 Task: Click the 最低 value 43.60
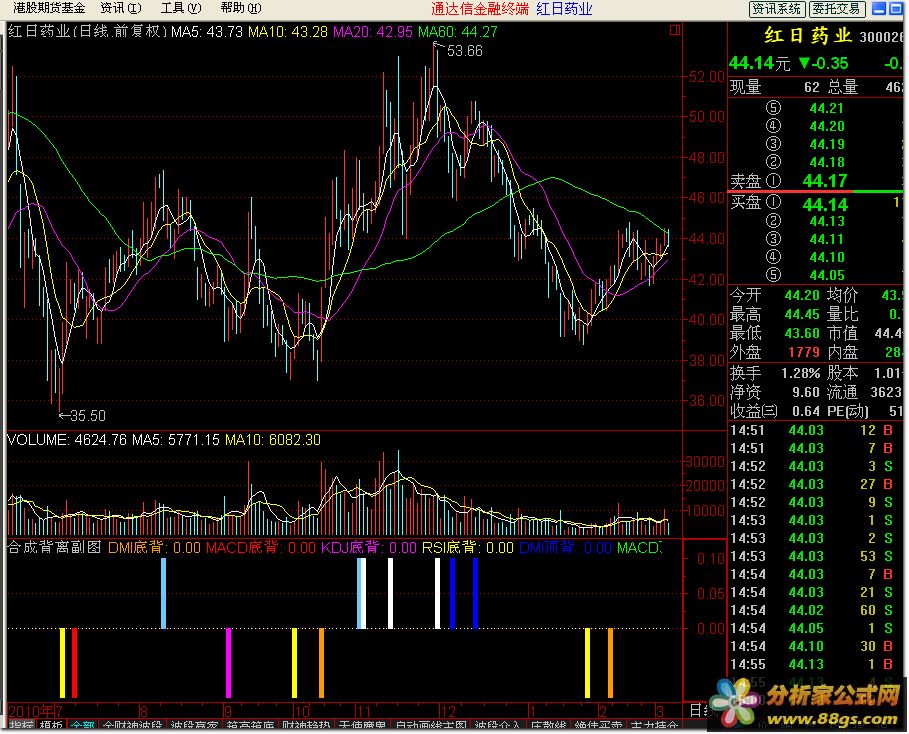(802, 333)
